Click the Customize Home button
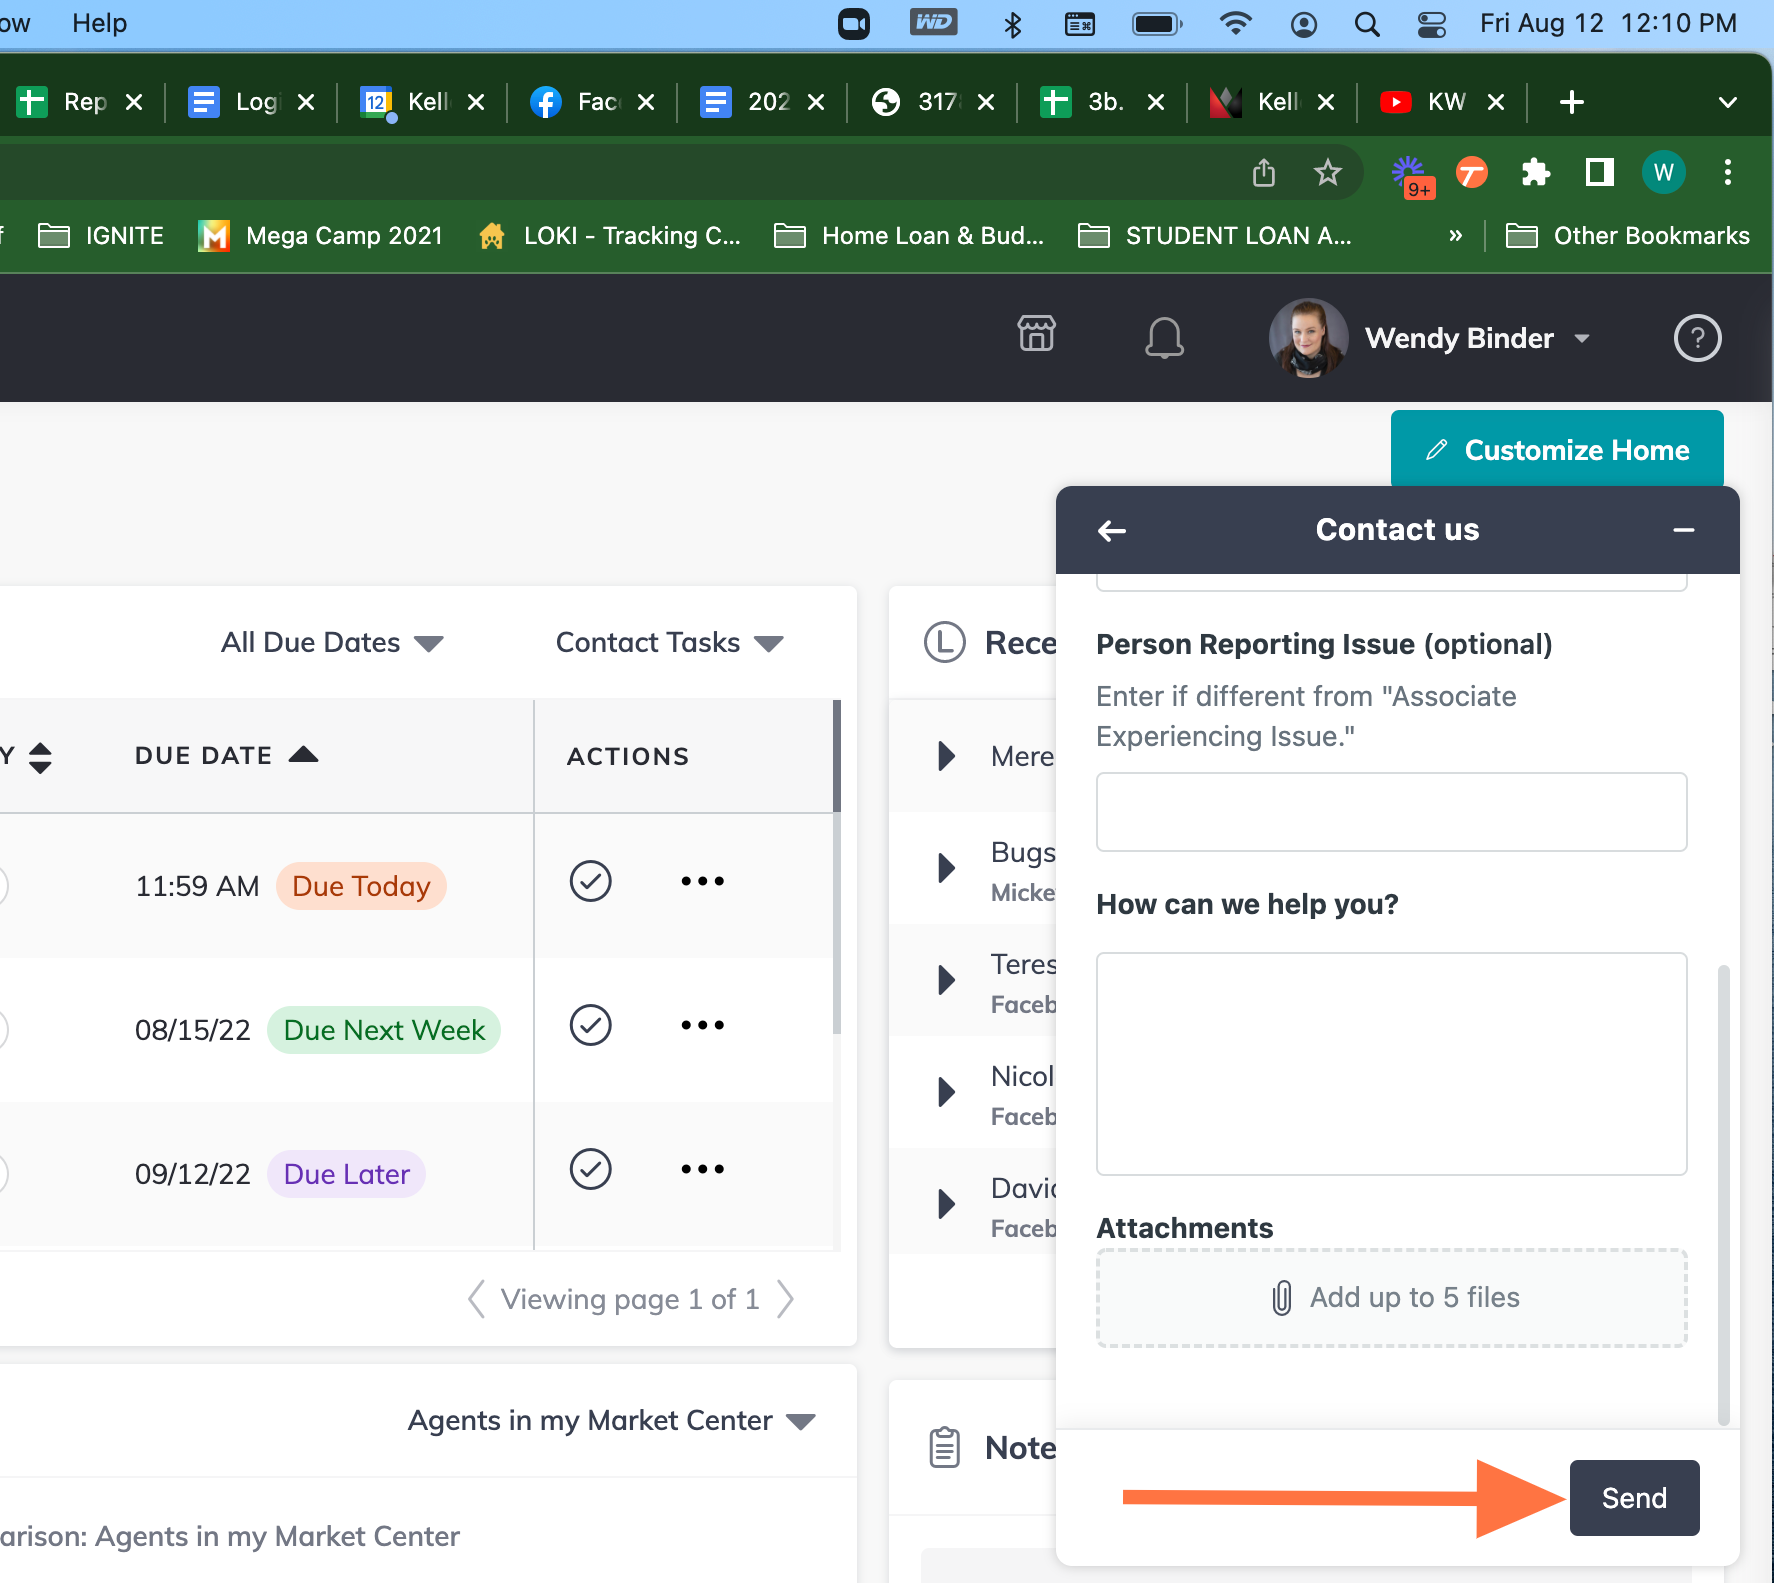This screenshot has height=1583, width=1774. click(1557, 449)
